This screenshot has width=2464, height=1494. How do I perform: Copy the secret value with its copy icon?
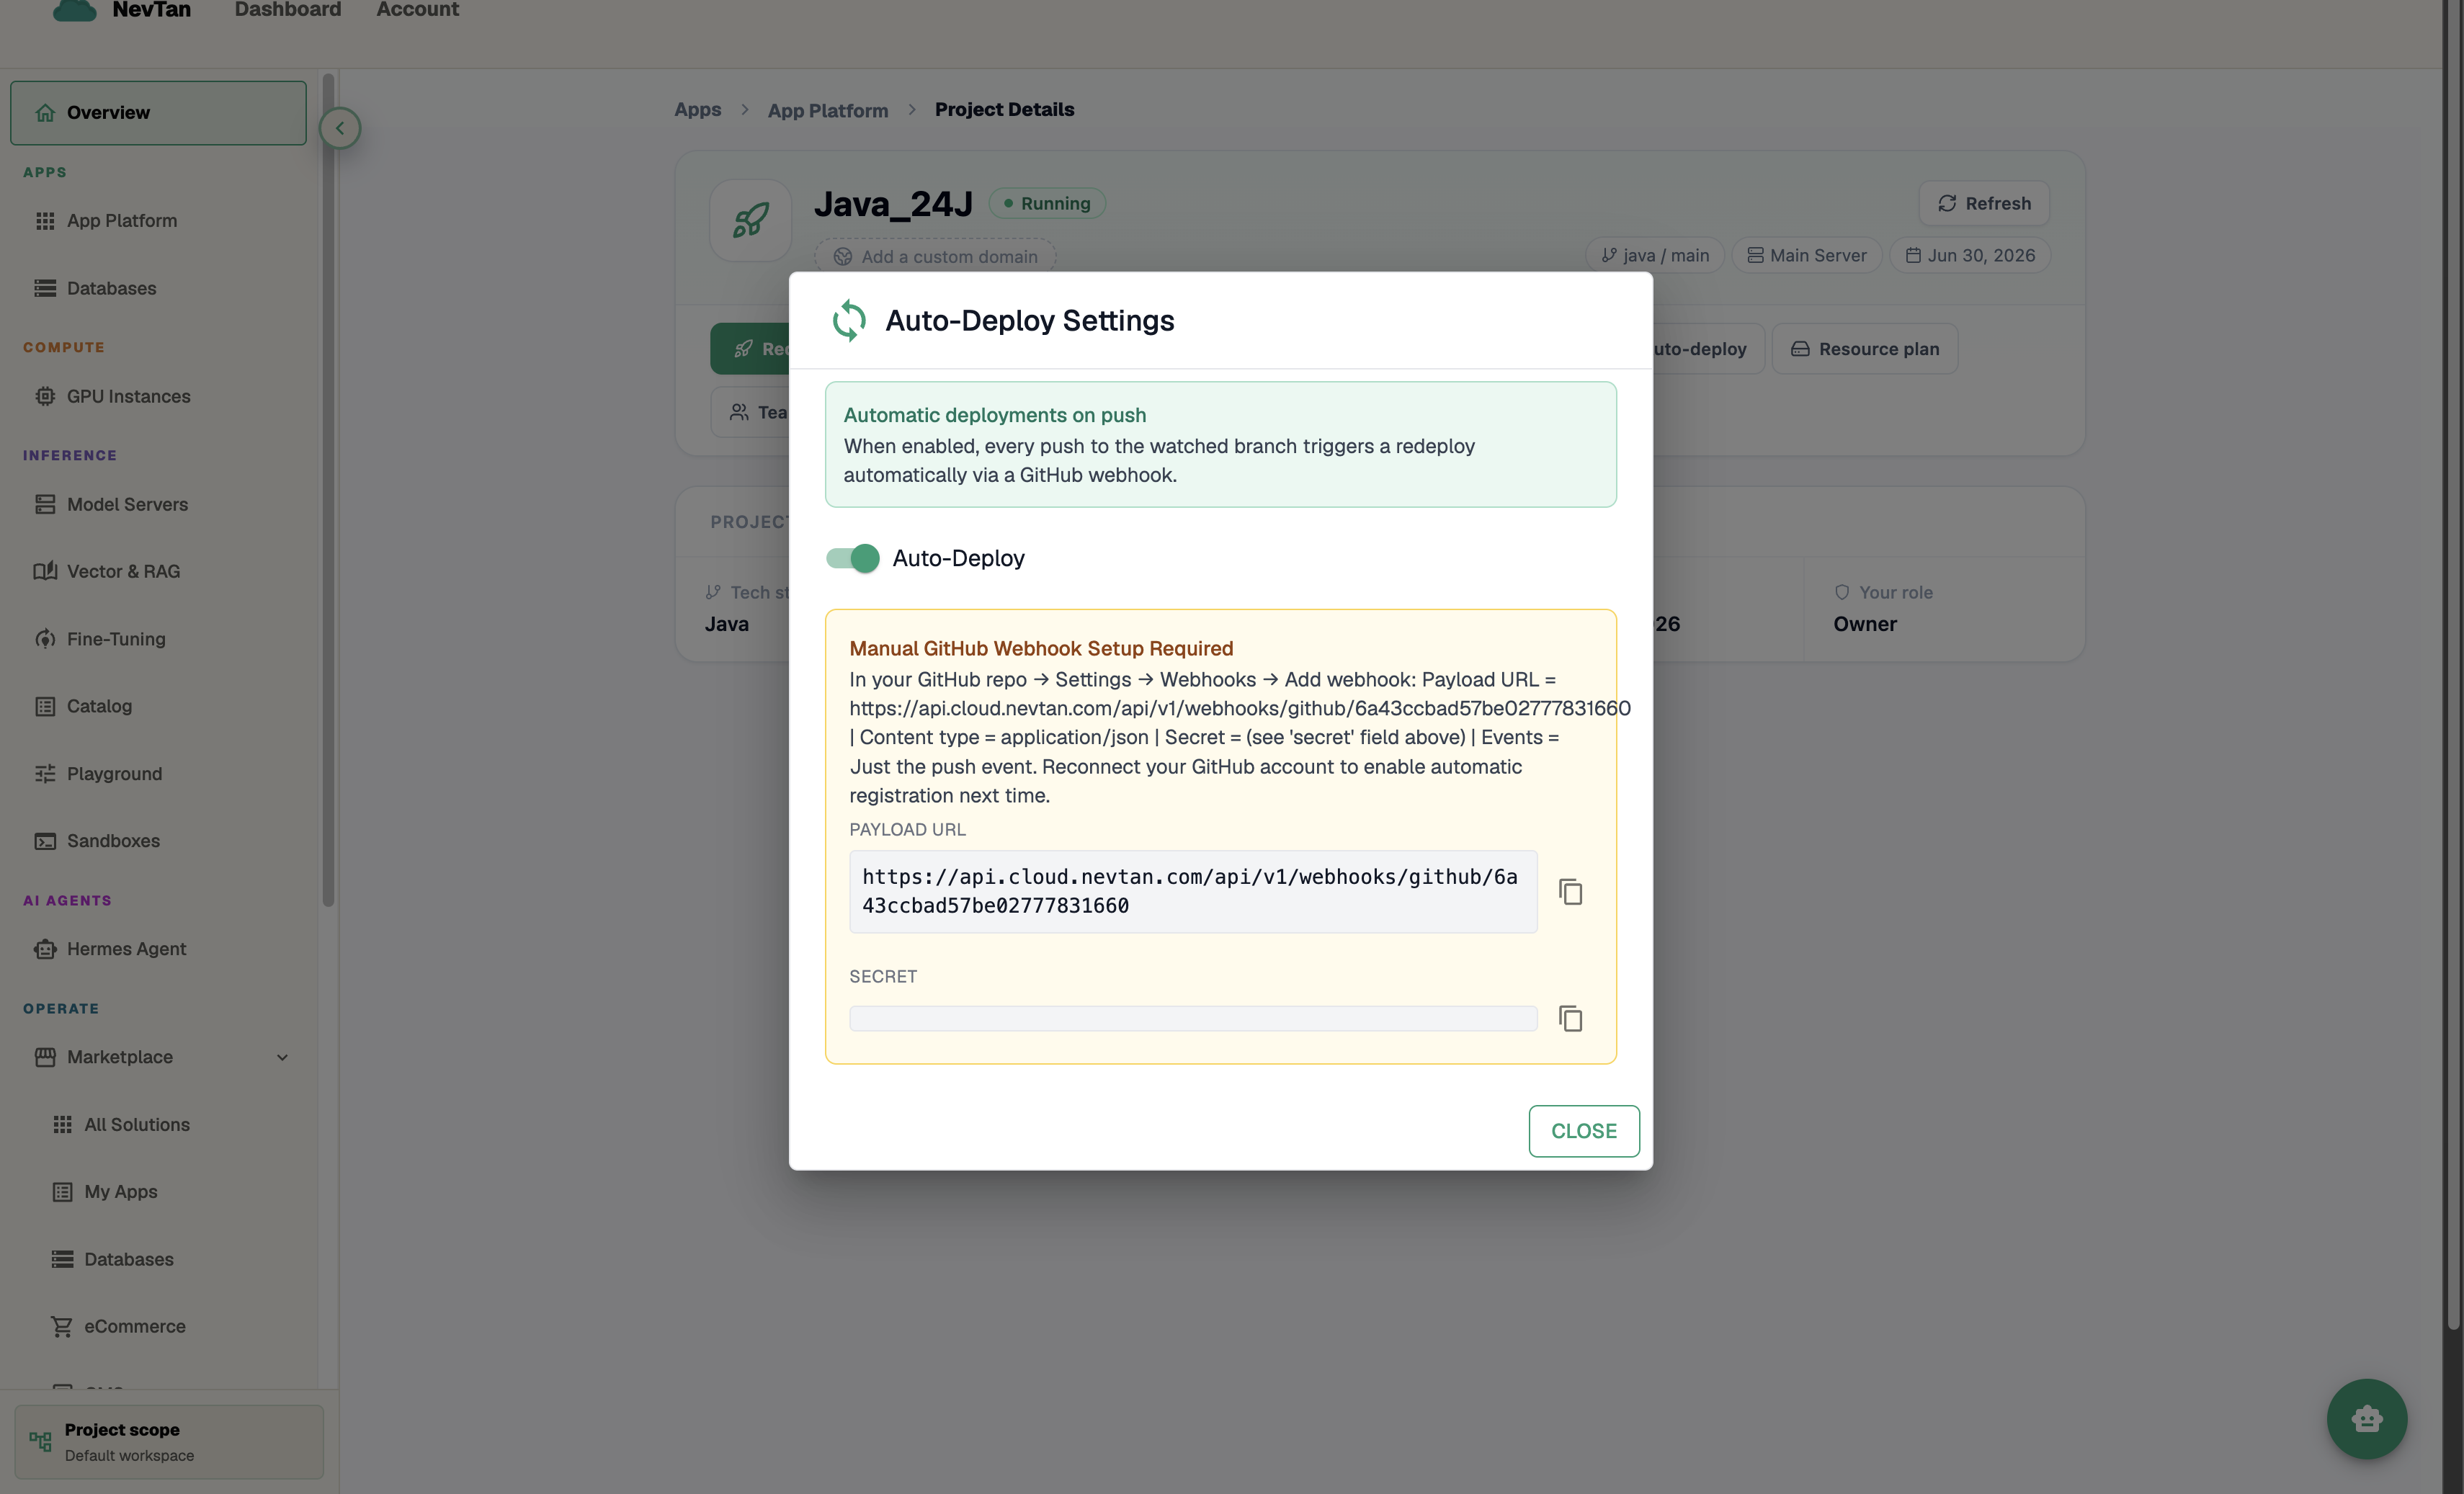[1570, 1018]
